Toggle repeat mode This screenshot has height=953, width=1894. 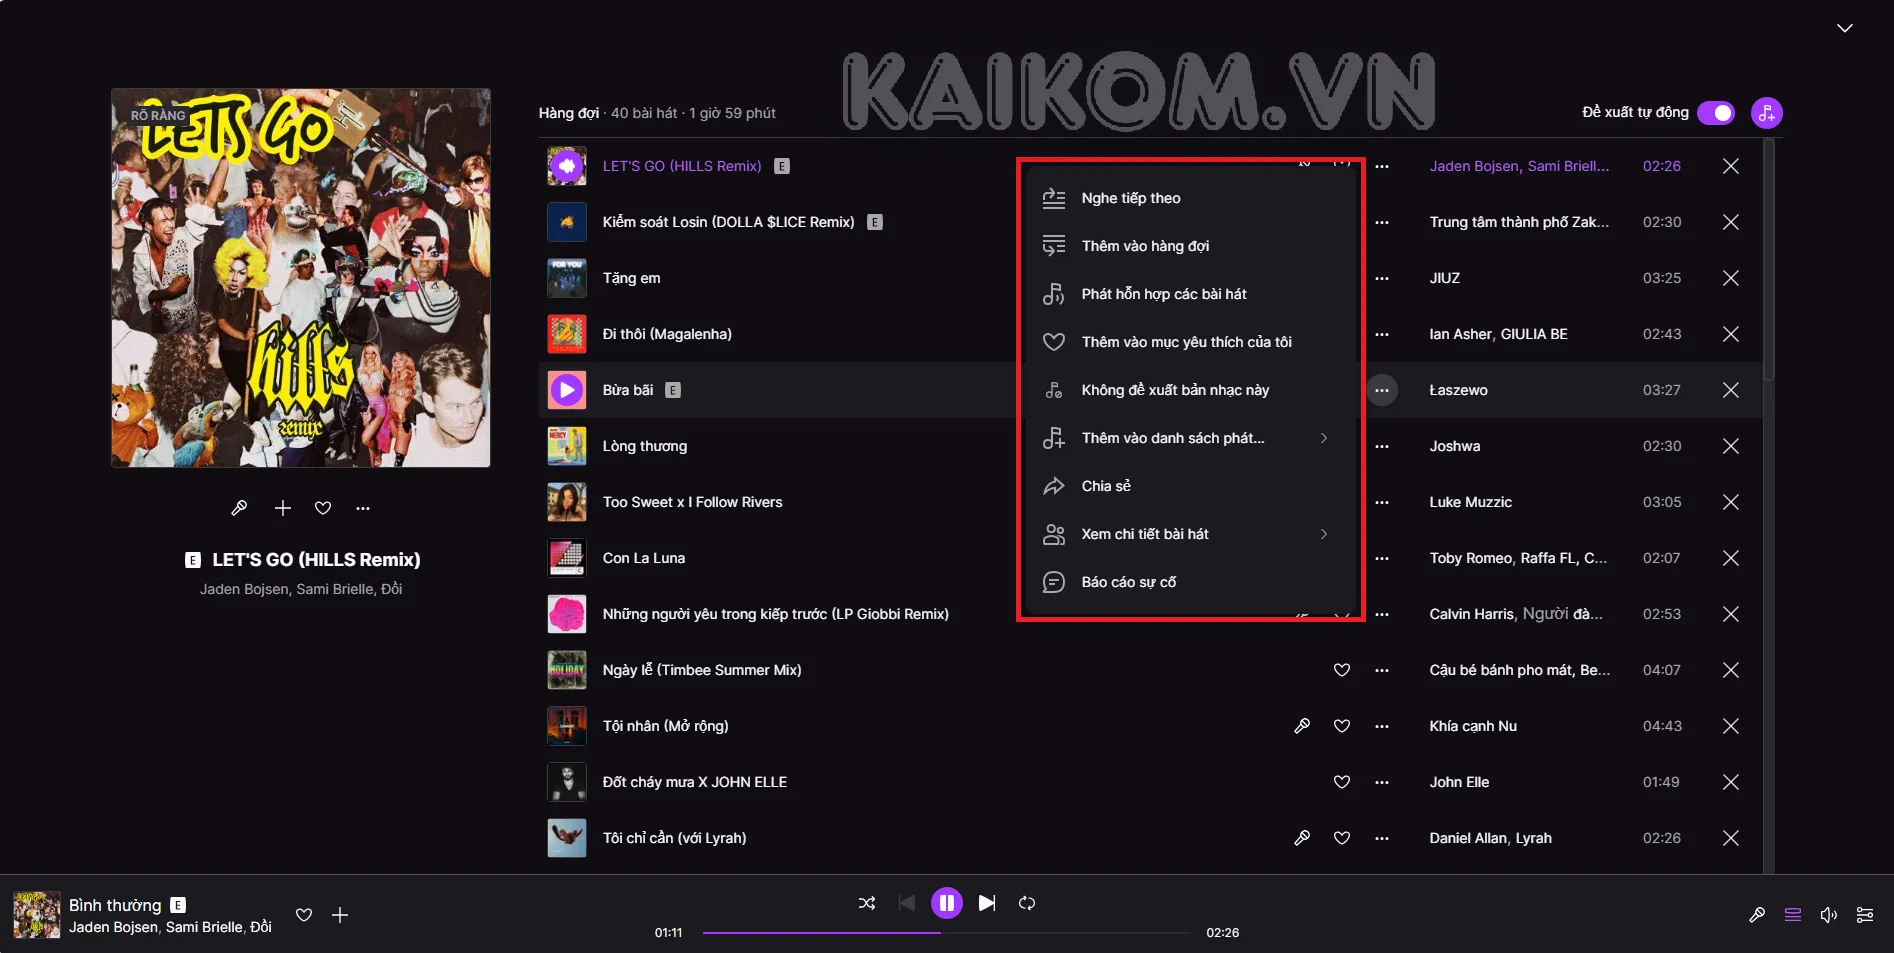(1027, 903)
